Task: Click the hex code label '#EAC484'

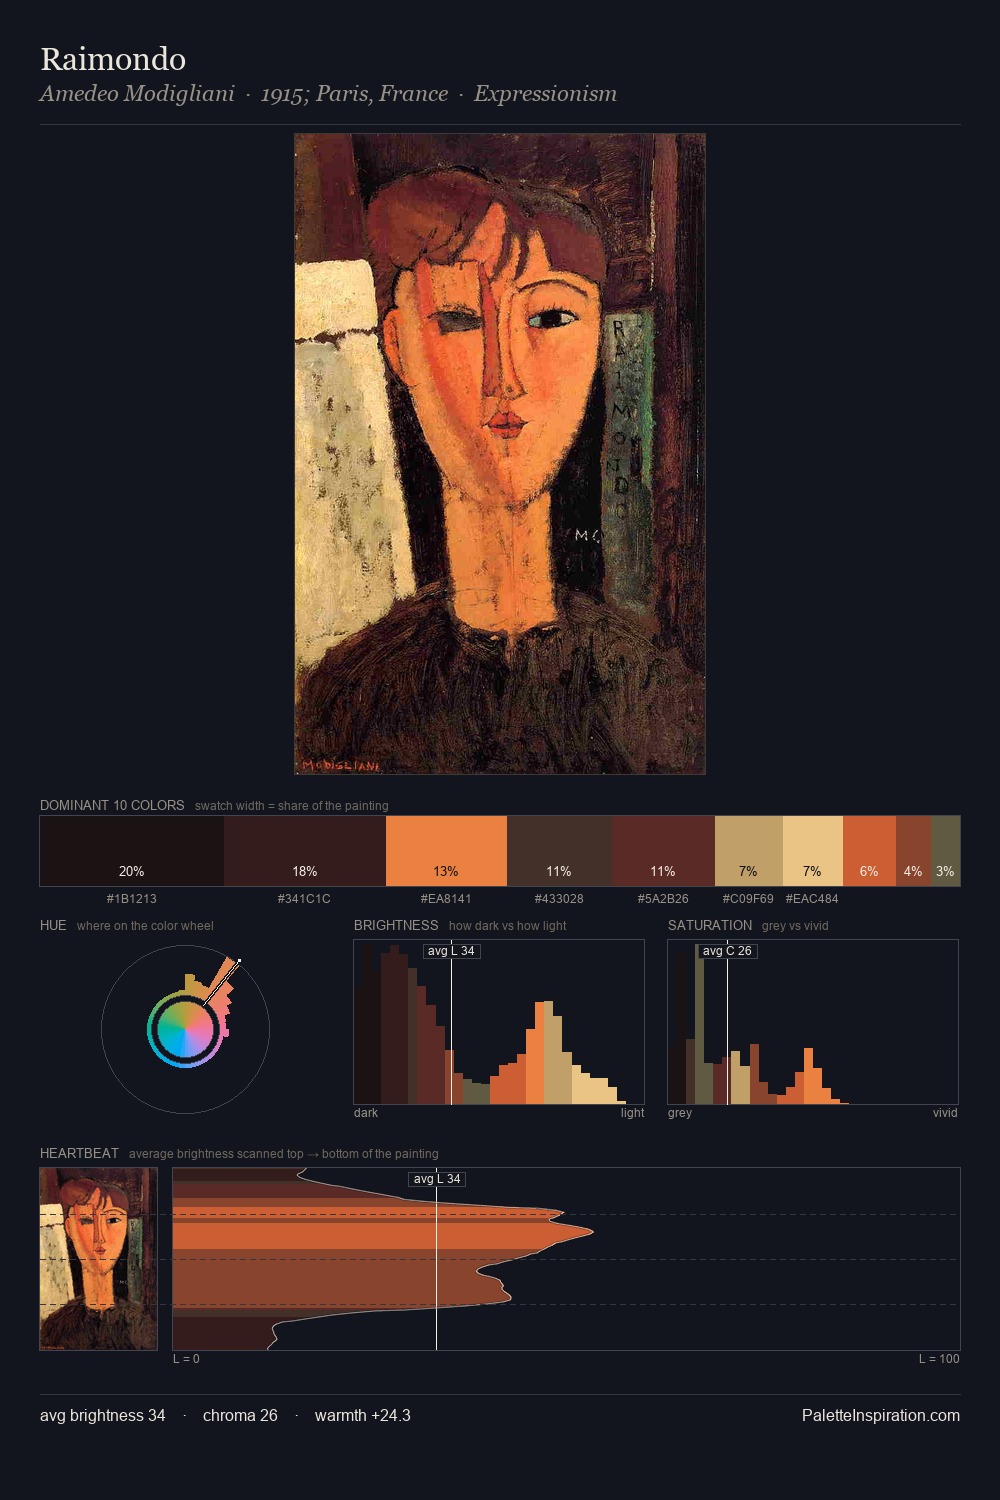Action: (812, 898)
